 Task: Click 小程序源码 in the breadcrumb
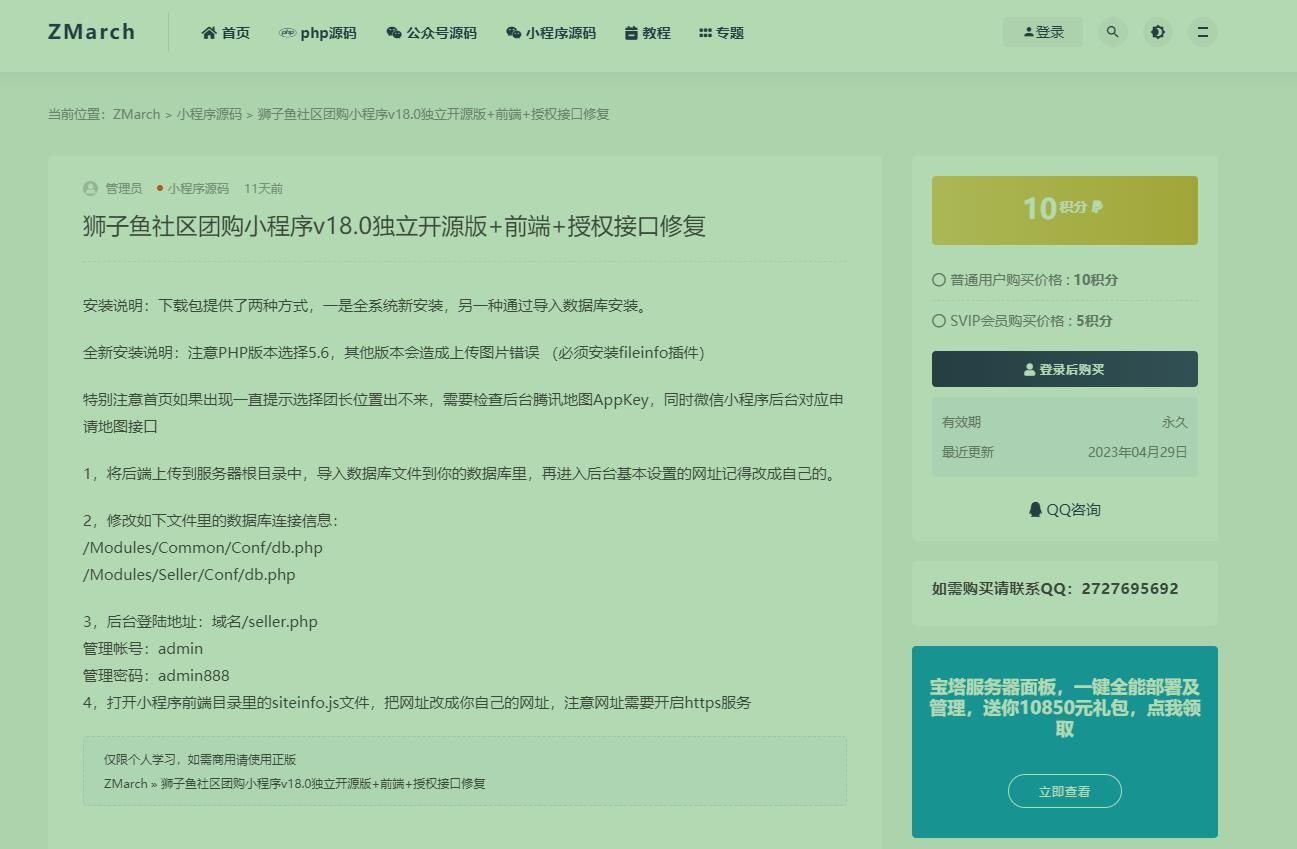pyautogui.click(x=209, y=114)
